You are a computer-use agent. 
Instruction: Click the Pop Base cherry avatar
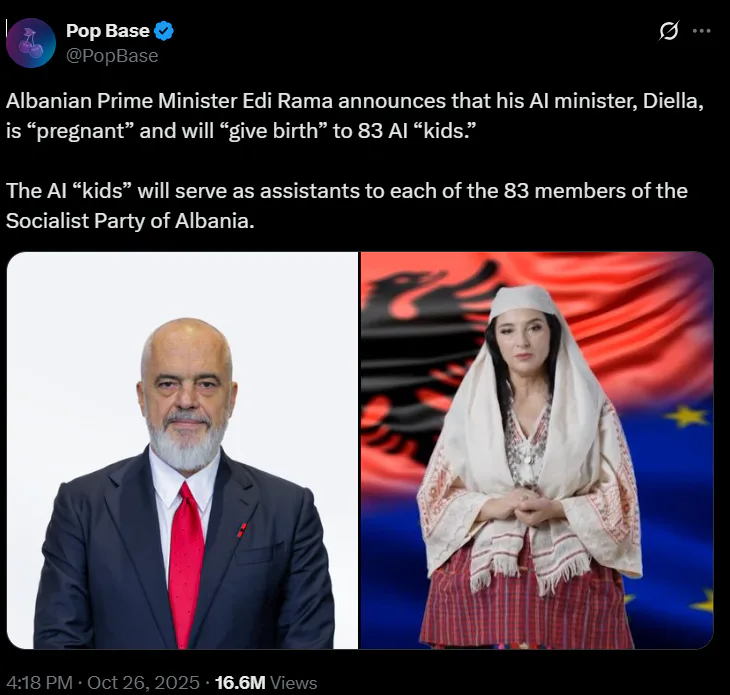pos(31,43)
